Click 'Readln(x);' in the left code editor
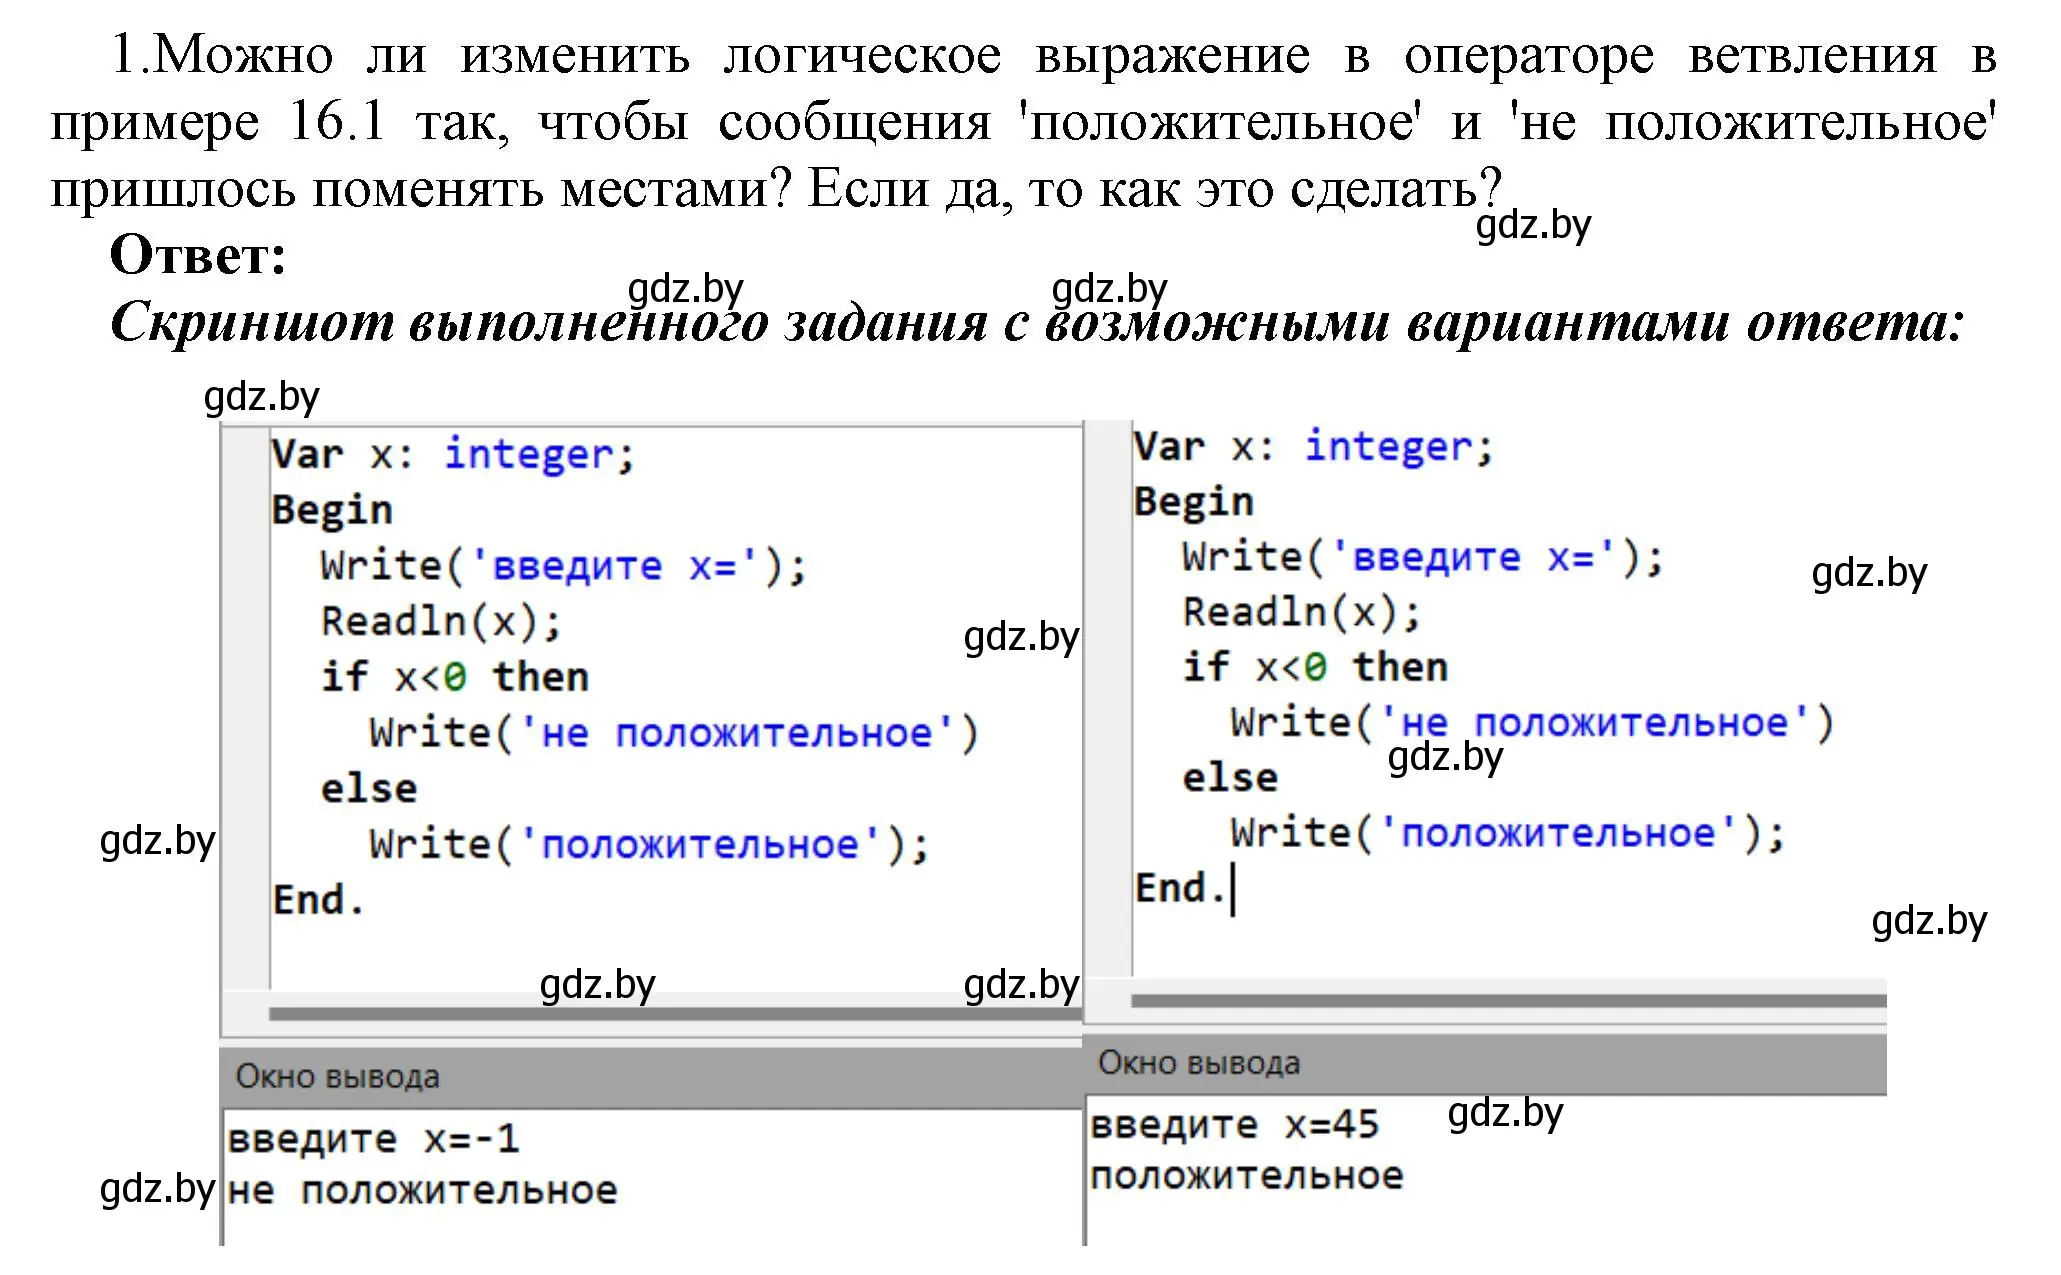Screen dimensions: 2061x1275 click(x=441, y=622)
